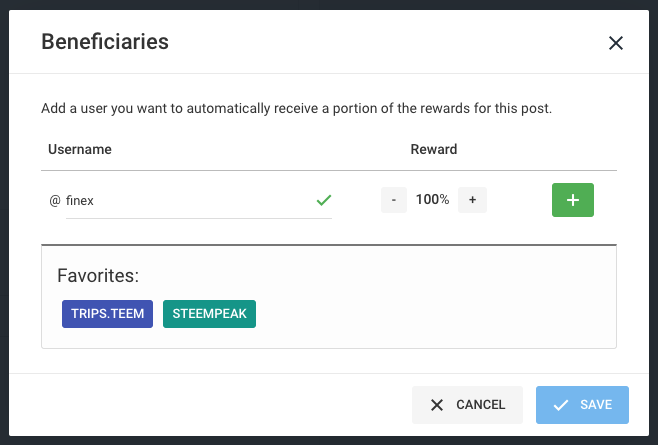Click the @ prefix before username
This screenshot has height=445, width=658.
point(55,200)
